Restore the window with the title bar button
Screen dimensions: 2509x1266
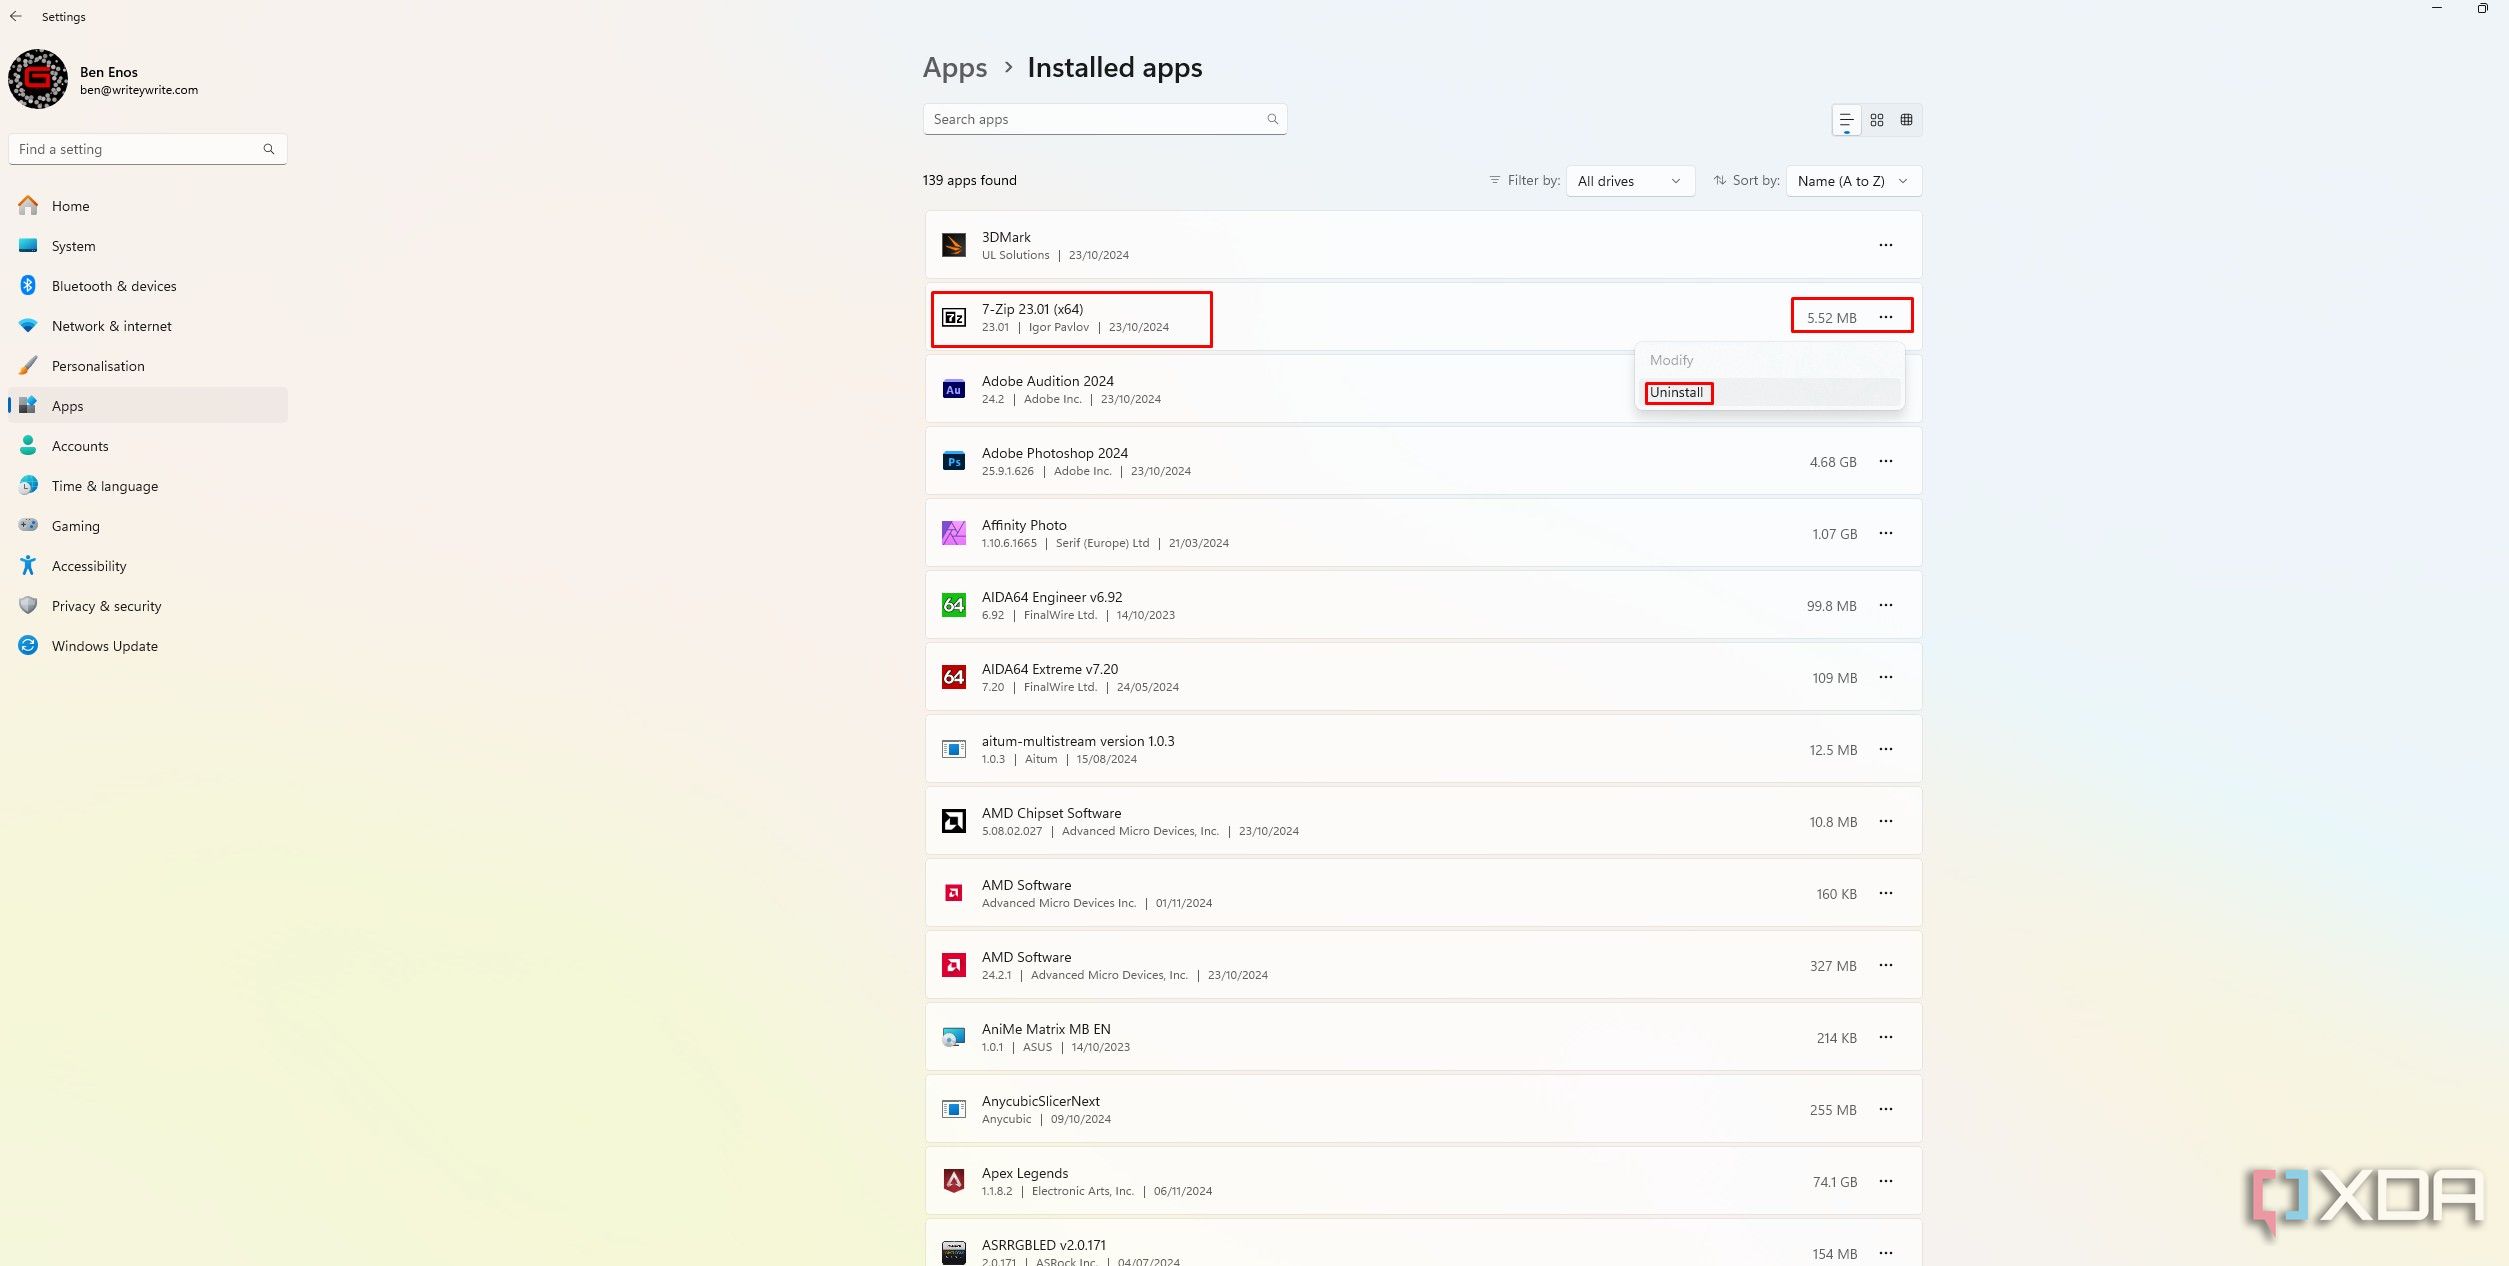(x=2482, y=8)
